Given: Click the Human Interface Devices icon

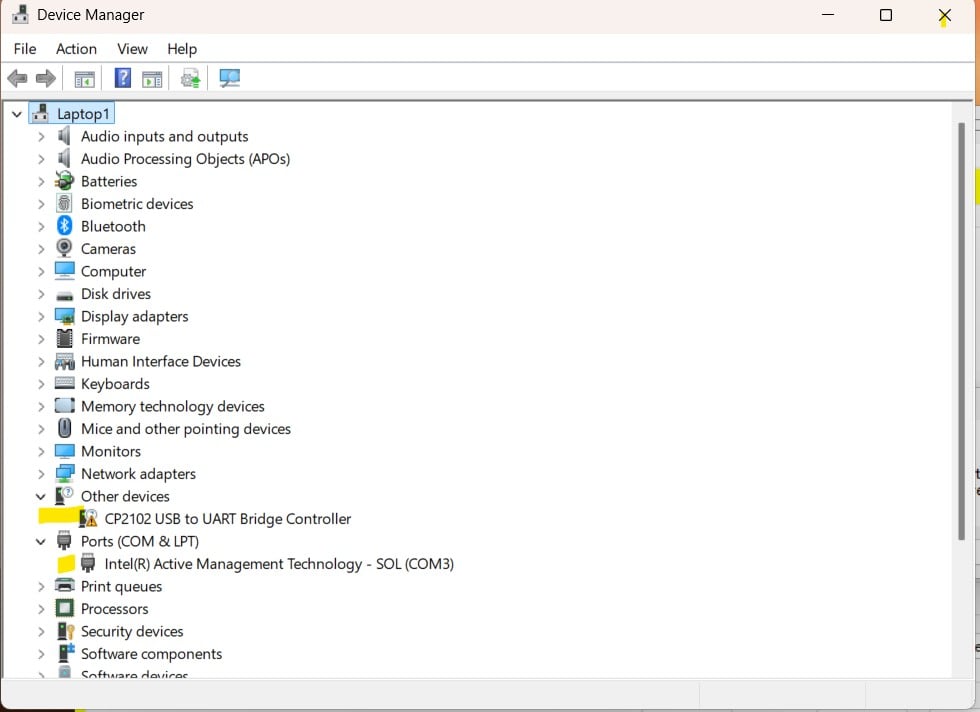Looking at the screenshot, I should pyautogui.click(x=64, y=361).
